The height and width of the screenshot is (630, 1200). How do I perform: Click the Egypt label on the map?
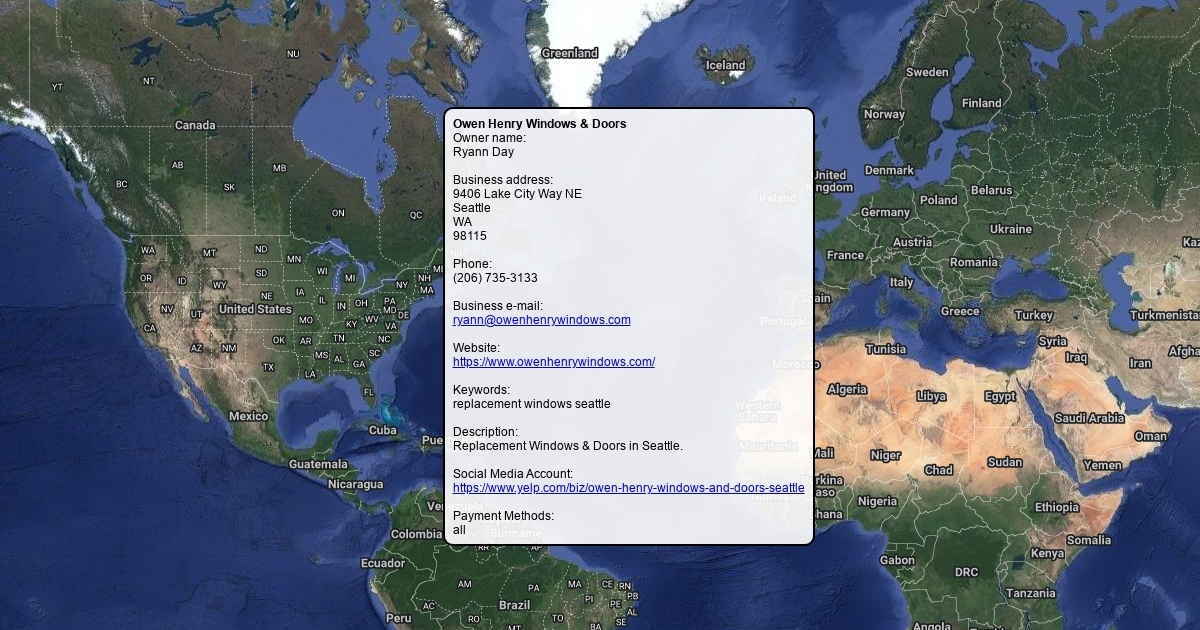pos(999,397)
